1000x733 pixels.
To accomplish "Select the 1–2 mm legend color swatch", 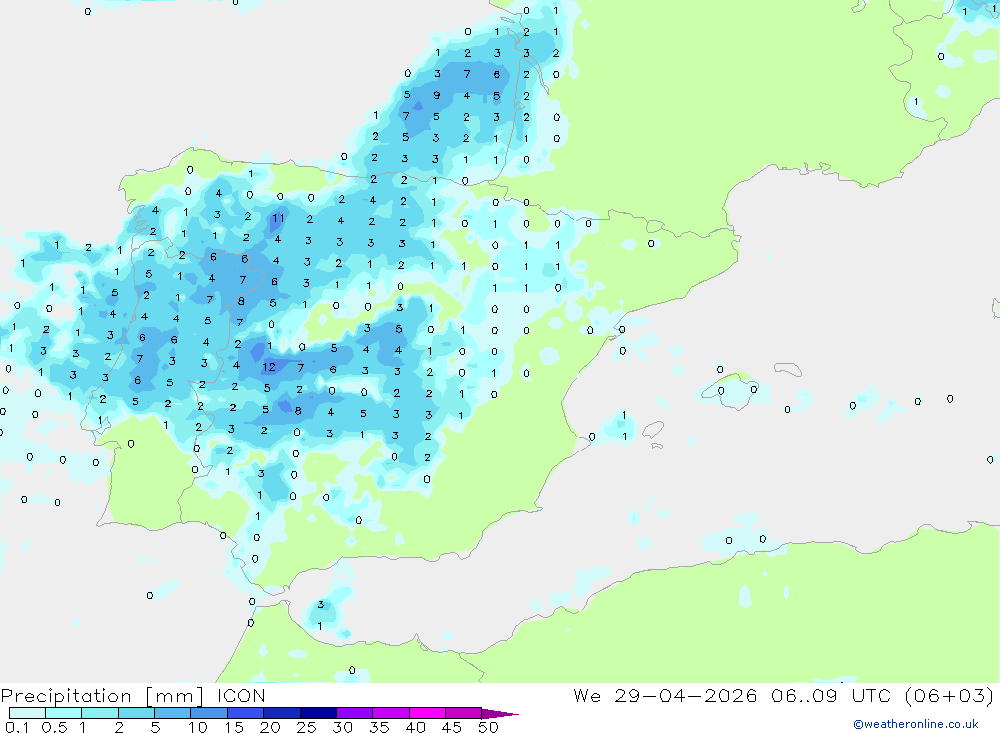I will 100,713.
